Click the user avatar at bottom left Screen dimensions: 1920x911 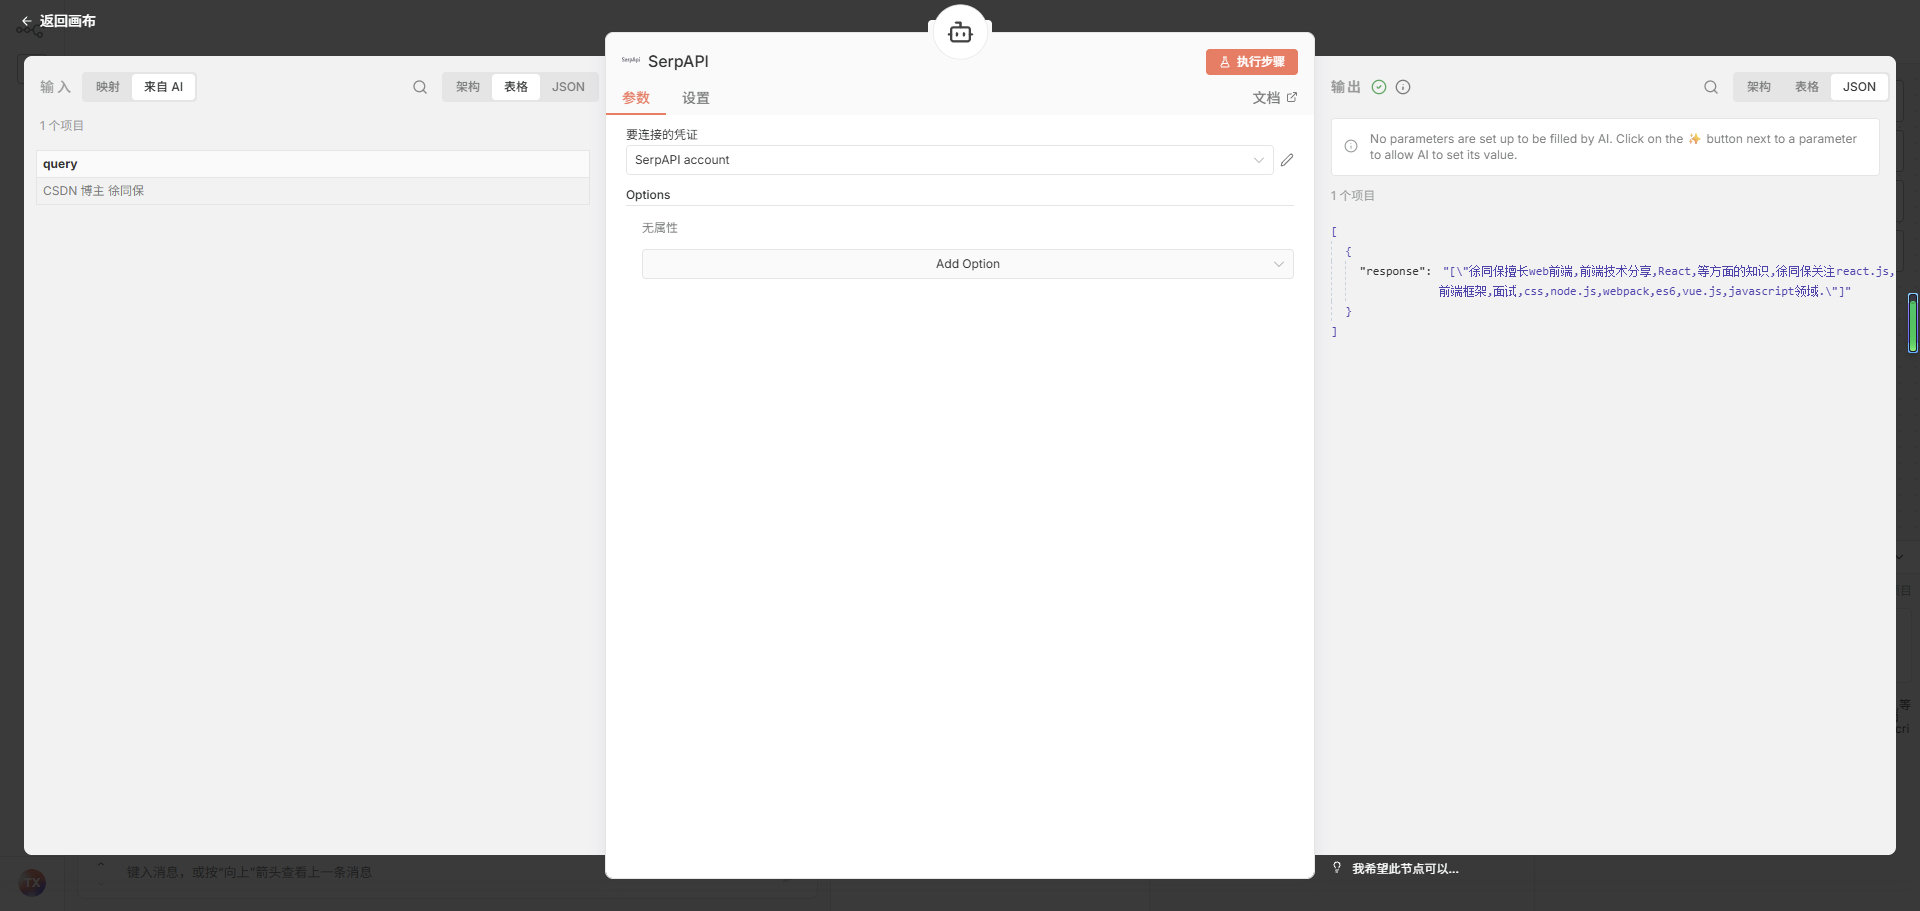coord(33,883)
